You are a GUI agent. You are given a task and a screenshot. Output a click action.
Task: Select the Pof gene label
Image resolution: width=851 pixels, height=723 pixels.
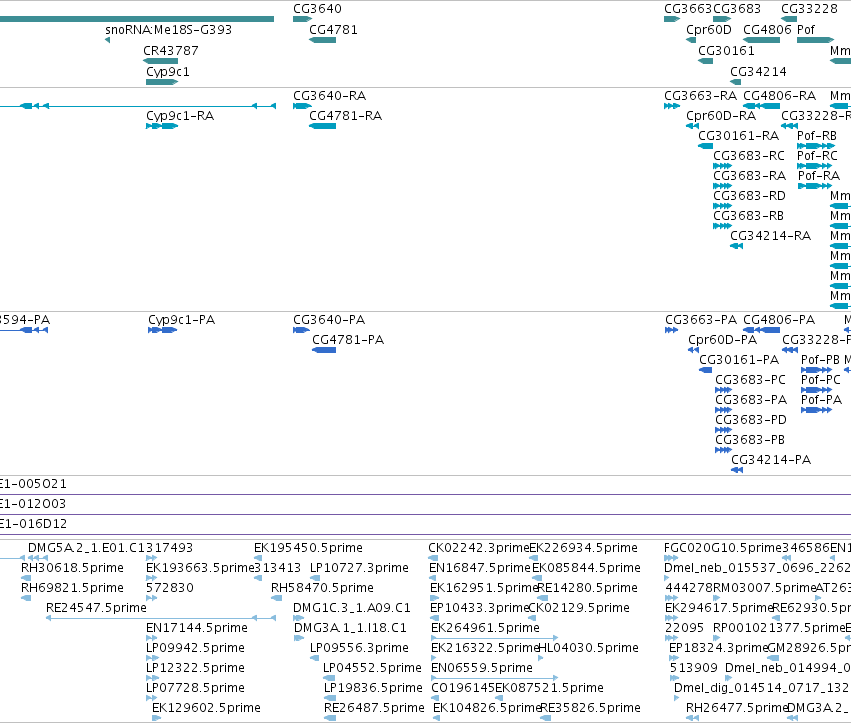[806, 30]
